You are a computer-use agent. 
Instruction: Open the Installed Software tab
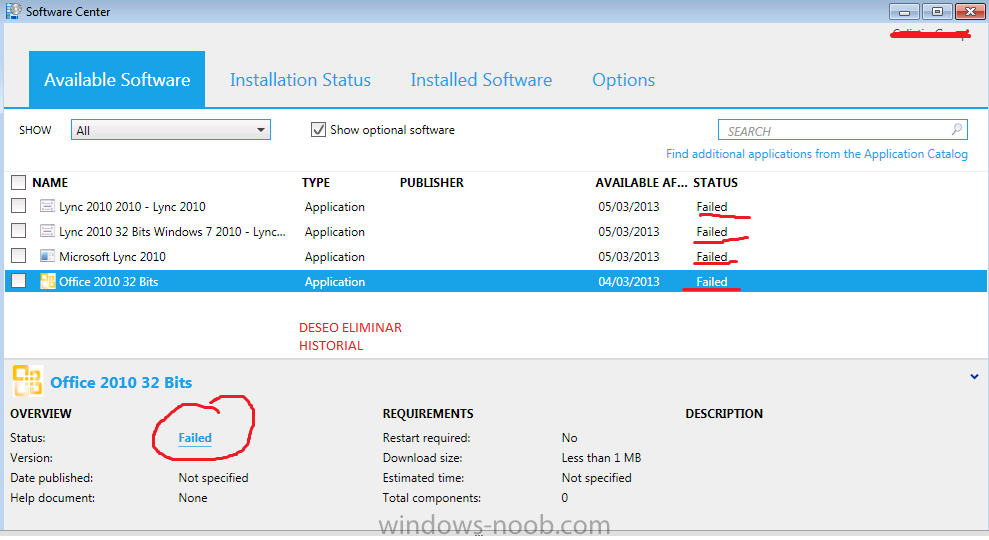click(481, 80)
